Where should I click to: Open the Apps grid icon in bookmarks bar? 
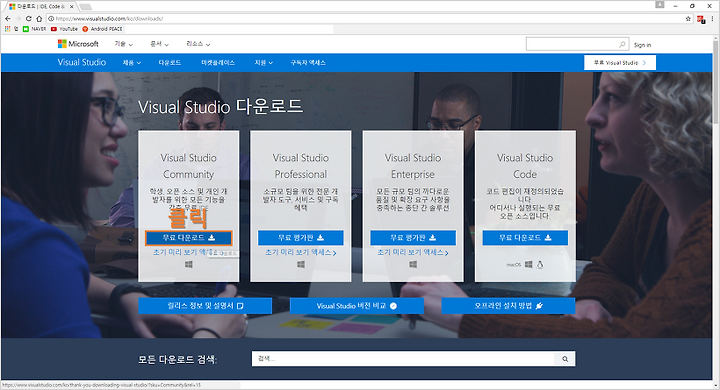[x=7, y=28]
